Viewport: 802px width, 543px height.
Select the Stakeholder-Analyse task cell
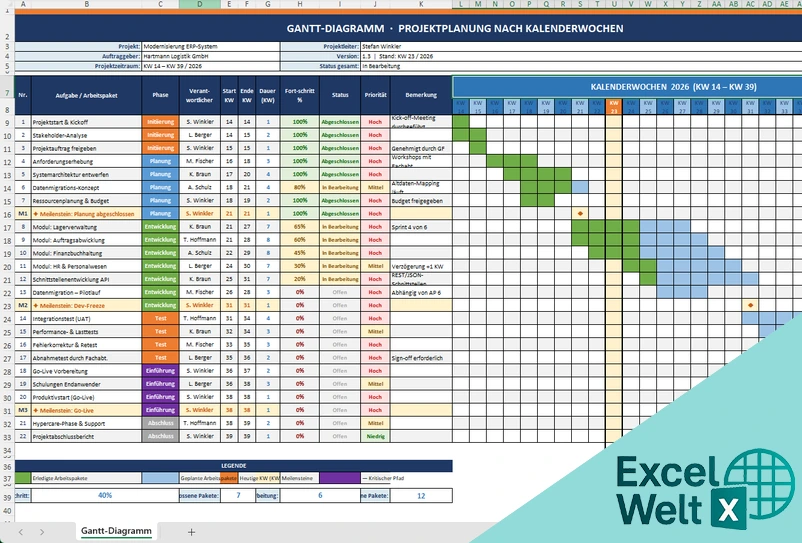tap(86, 135)
